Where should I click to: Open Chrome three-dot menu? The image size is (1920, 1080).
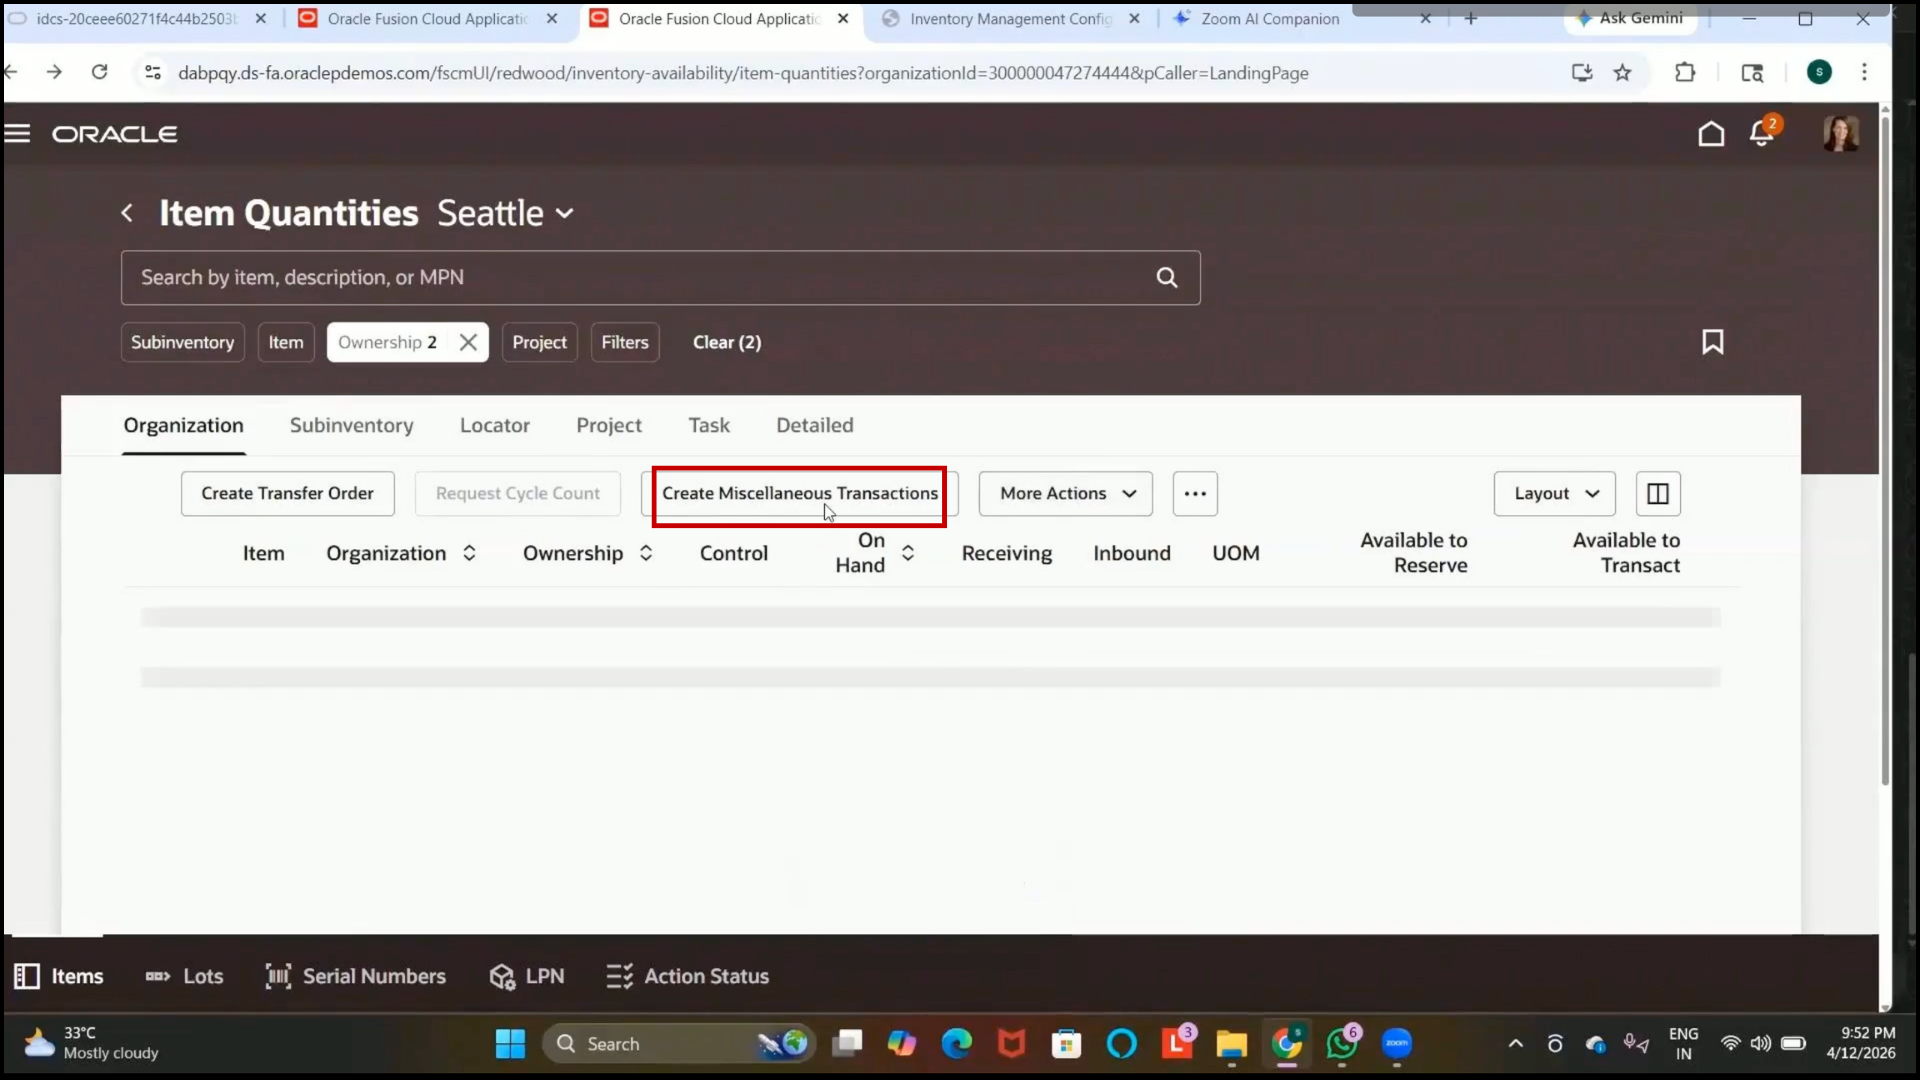point(1864,72)
